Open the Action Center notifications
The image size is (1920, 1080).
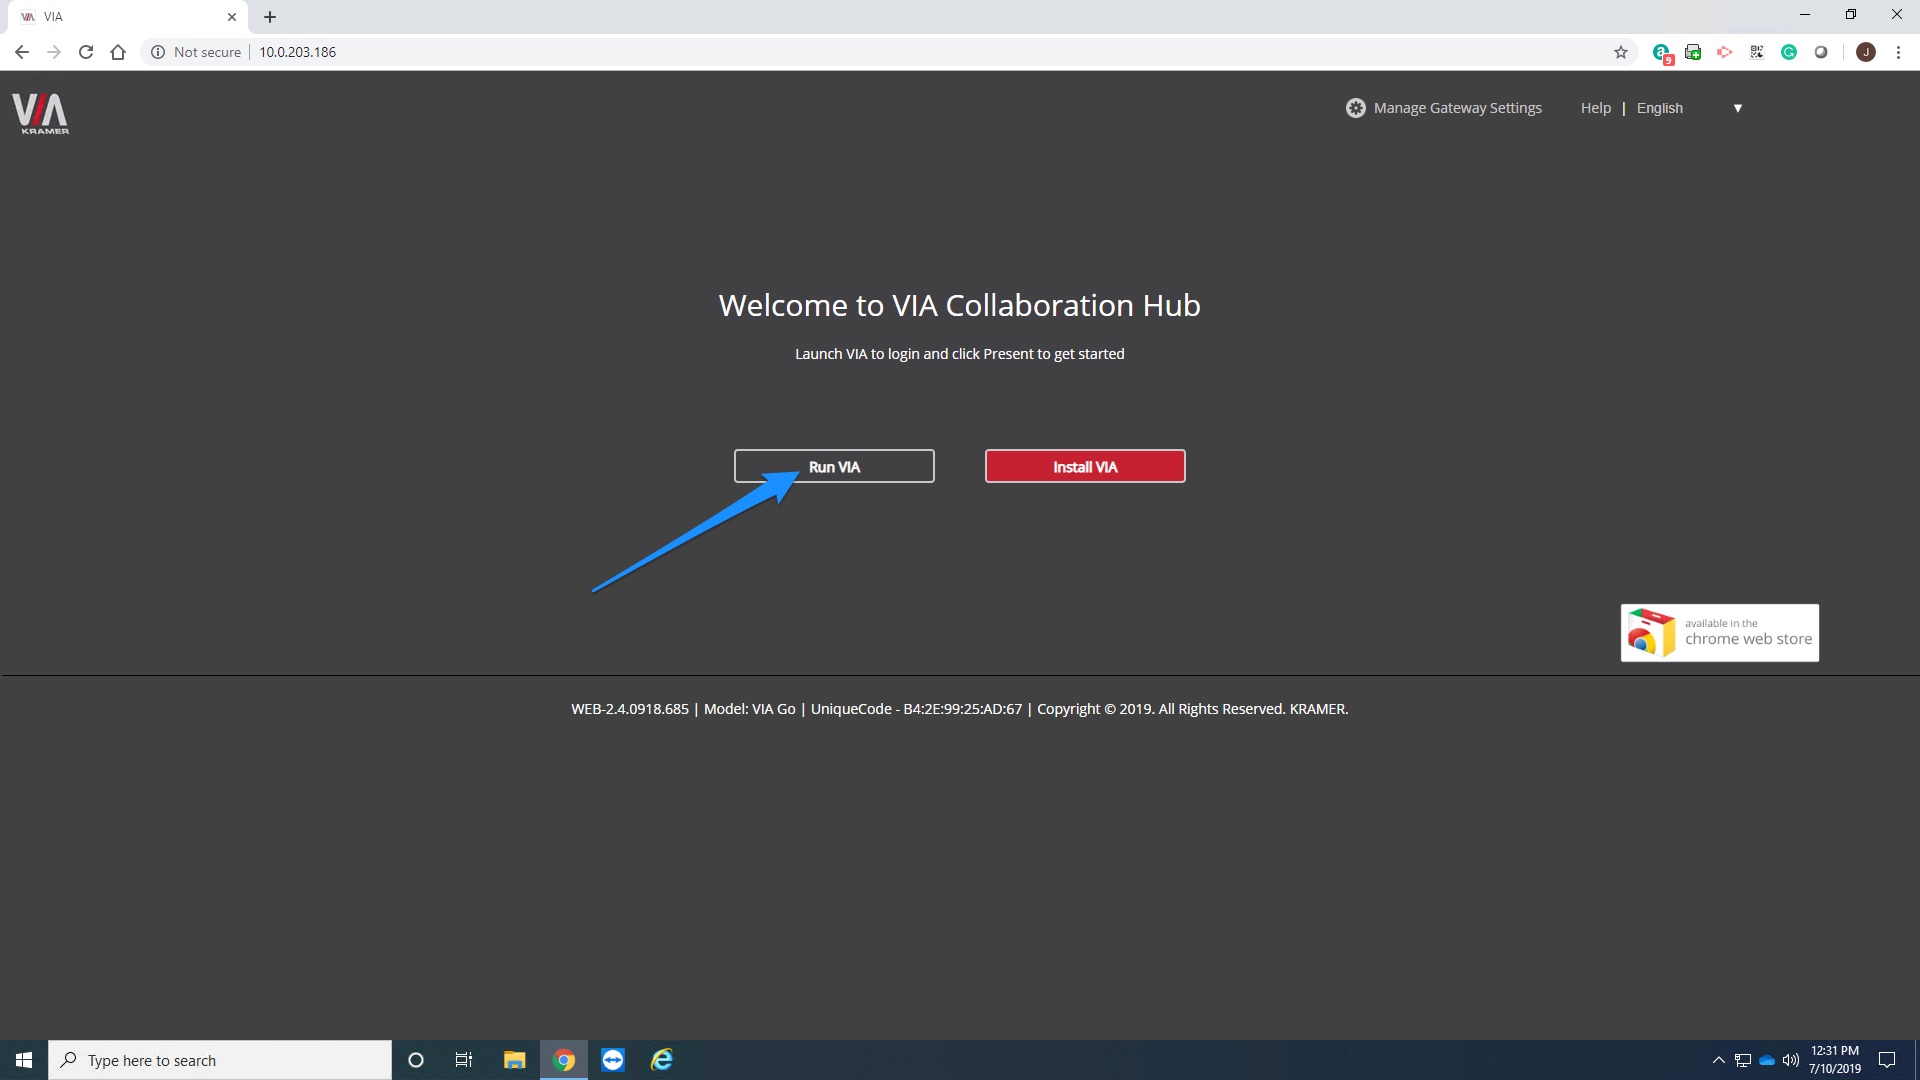coord(1887,1060)
